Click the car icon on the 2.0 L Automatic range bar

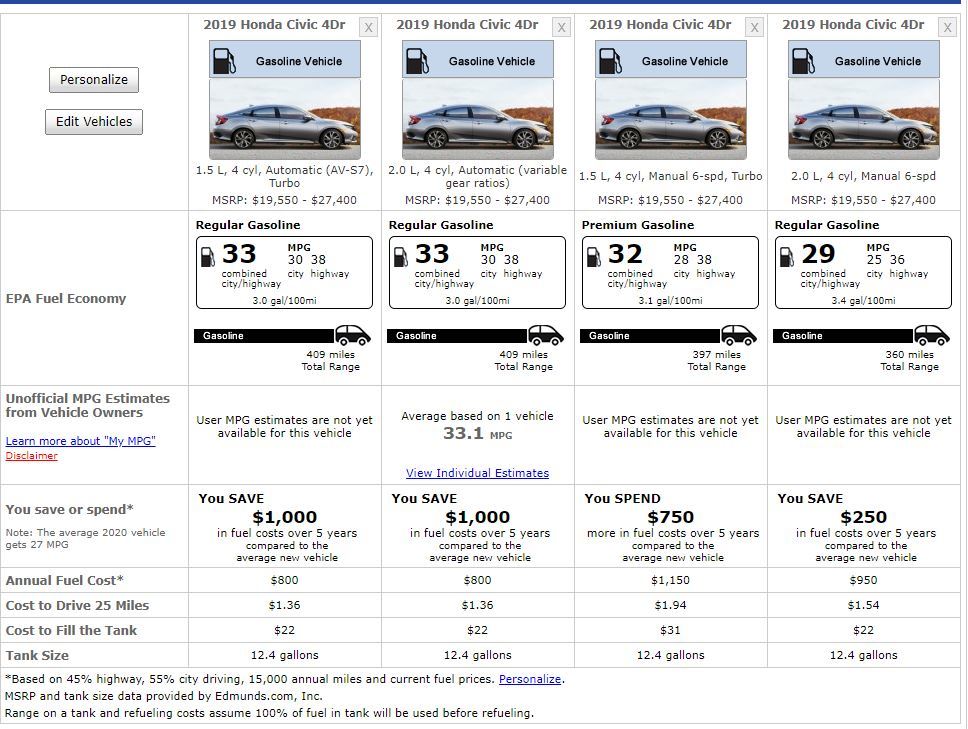point(546,335)
